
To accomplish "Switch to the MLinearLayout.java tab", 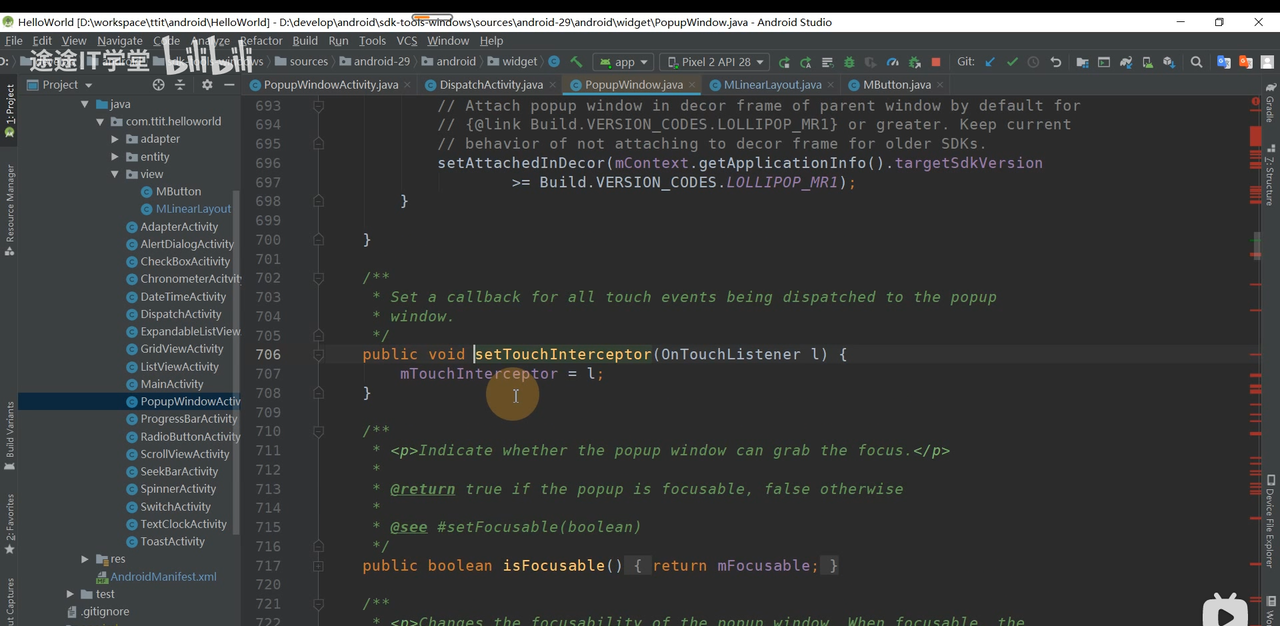I will 772,85.
